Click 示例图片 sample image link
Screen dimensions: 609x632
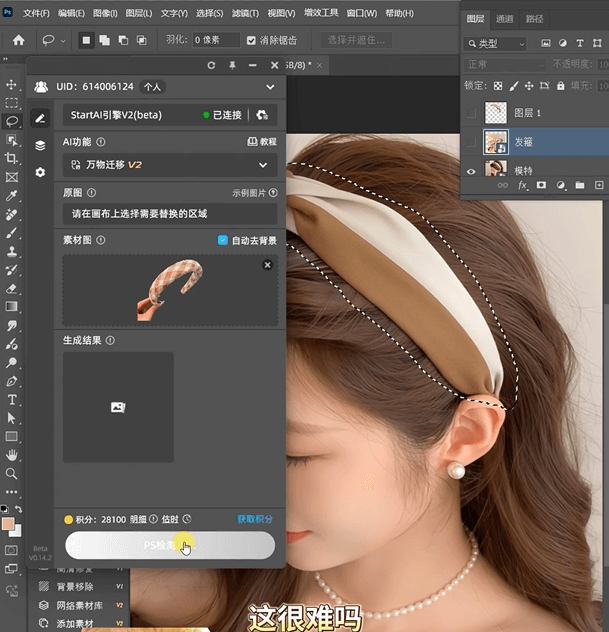(255, 193)
